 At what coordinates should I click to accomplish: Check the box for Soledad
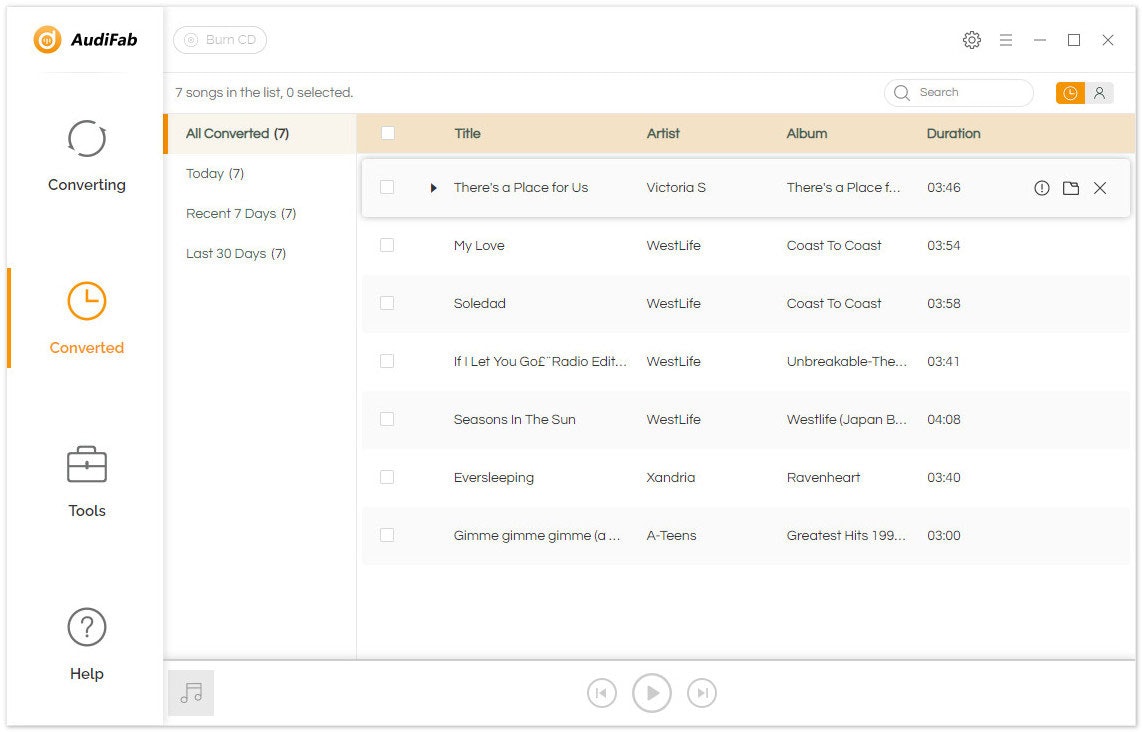coord(387,303)
